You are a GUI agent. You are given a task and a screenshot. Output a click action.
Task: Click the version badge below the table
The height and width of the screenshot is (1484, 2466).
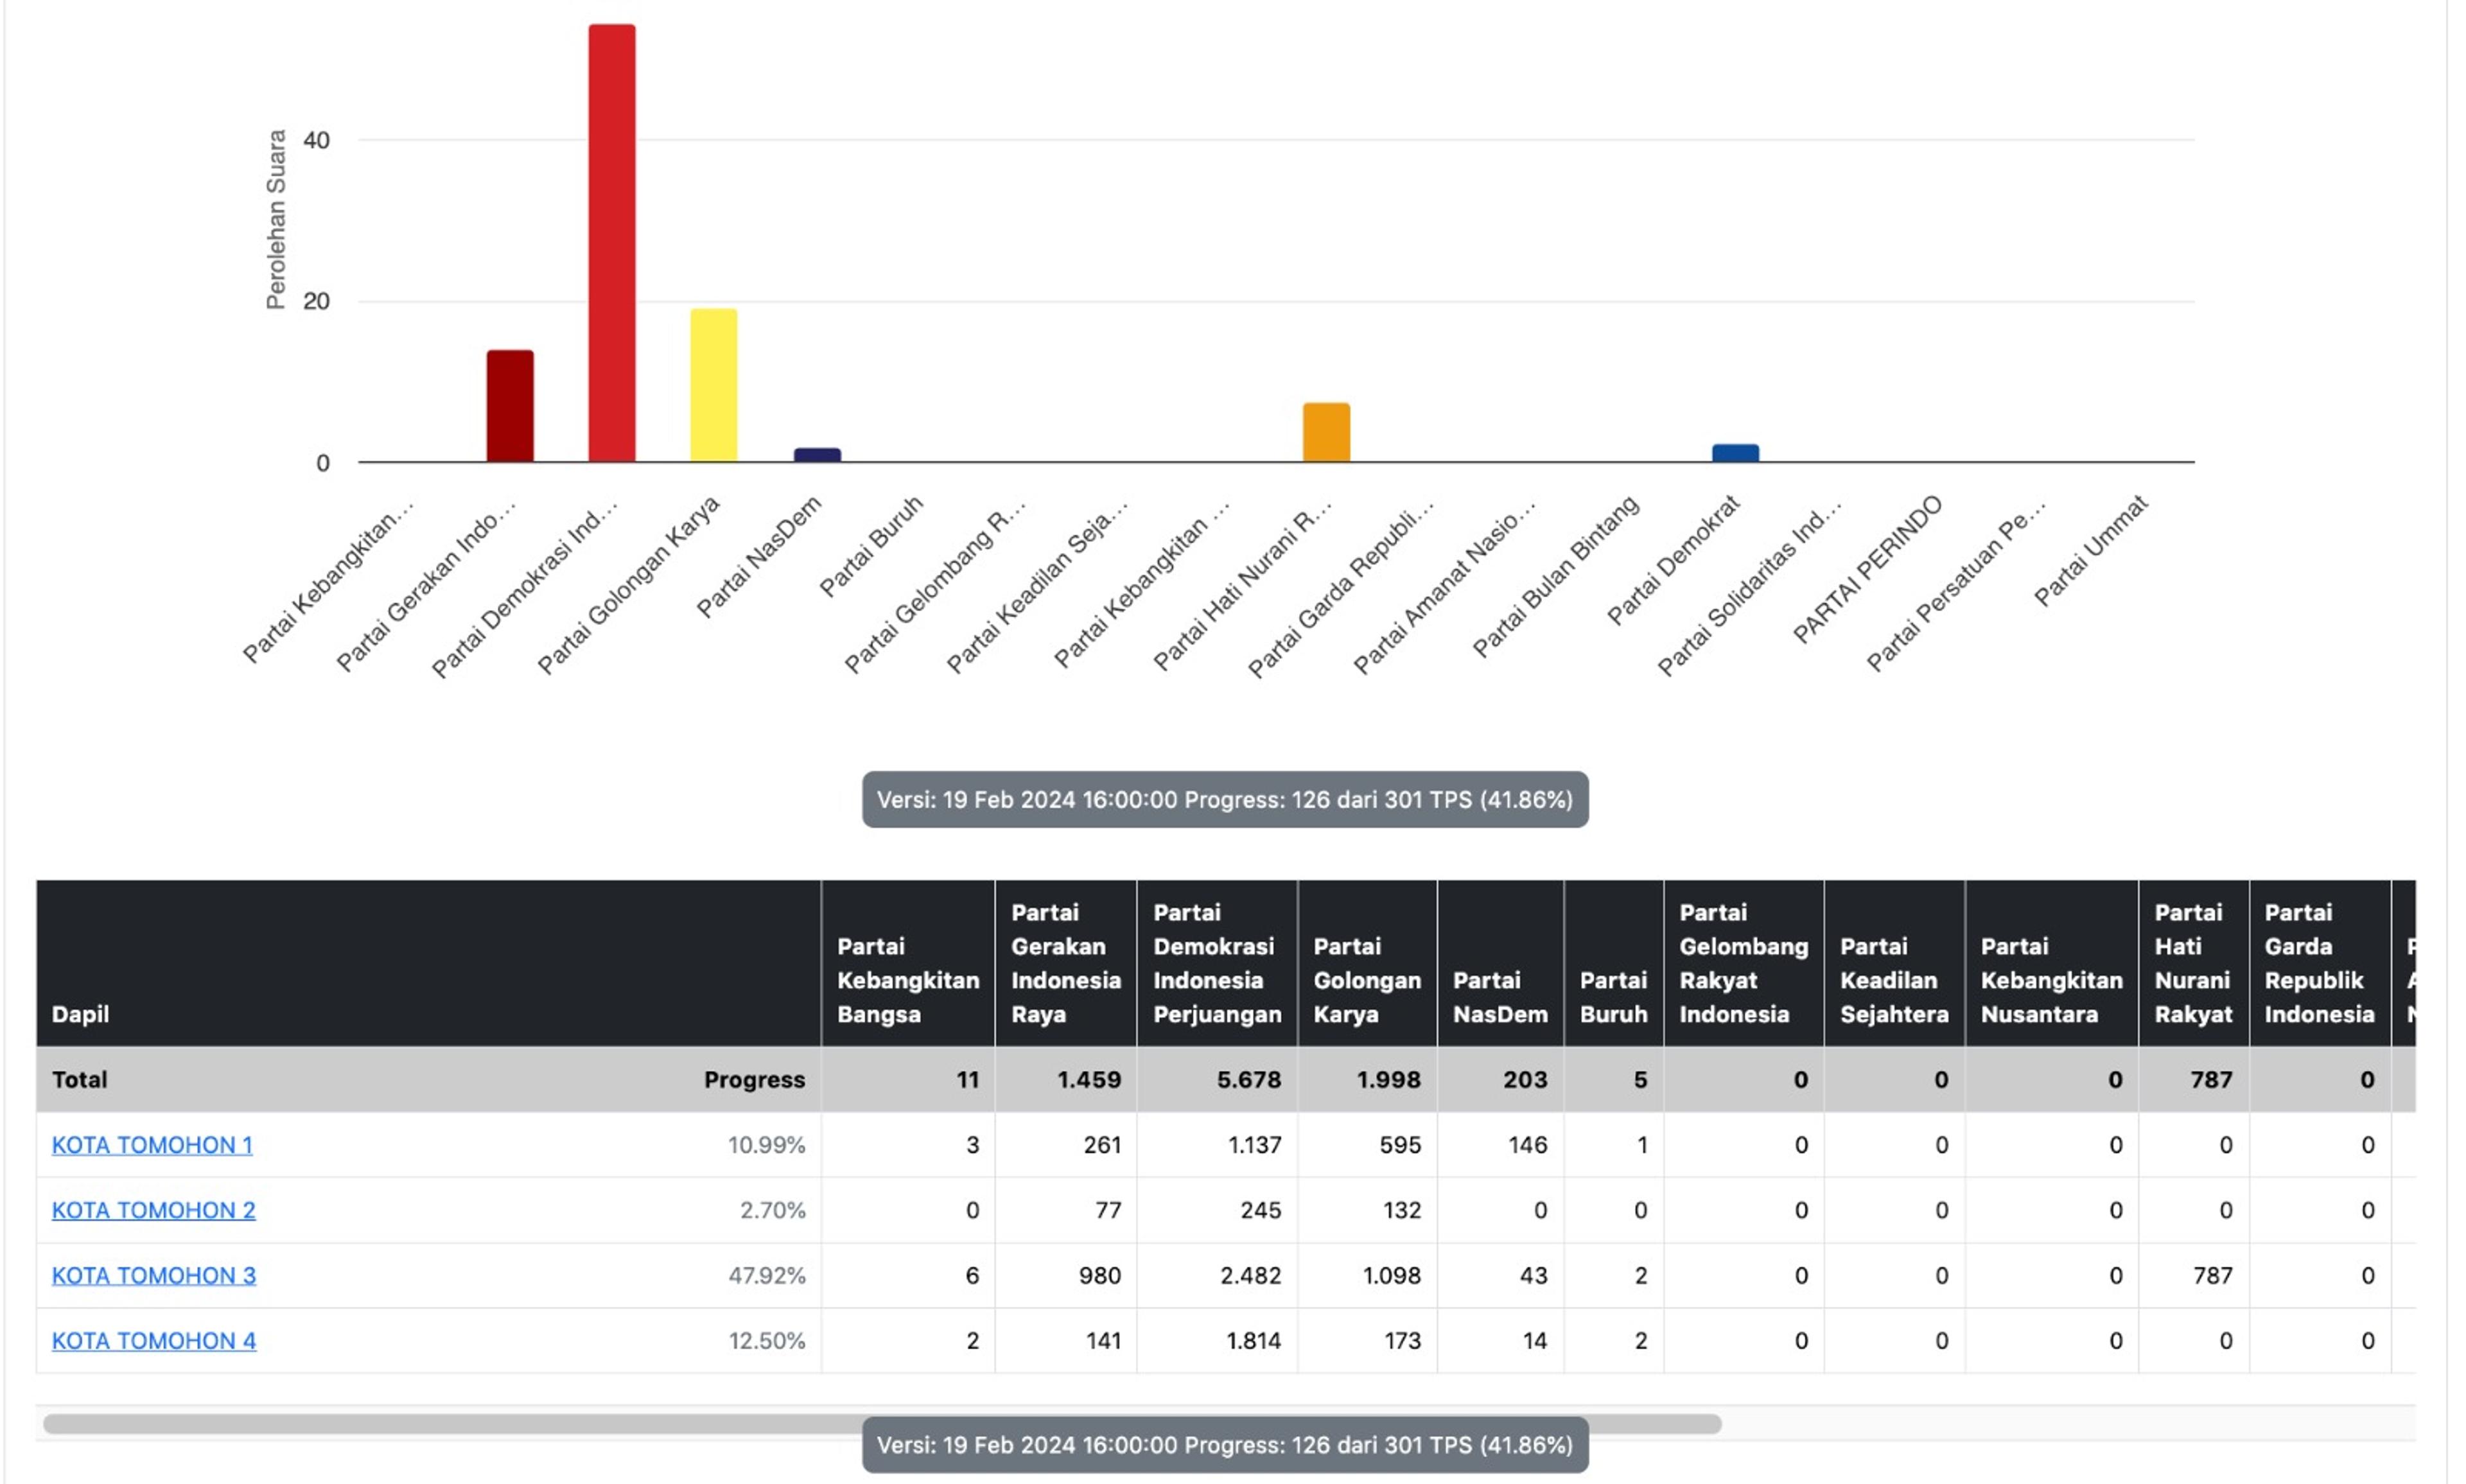coord(1225,1445)
